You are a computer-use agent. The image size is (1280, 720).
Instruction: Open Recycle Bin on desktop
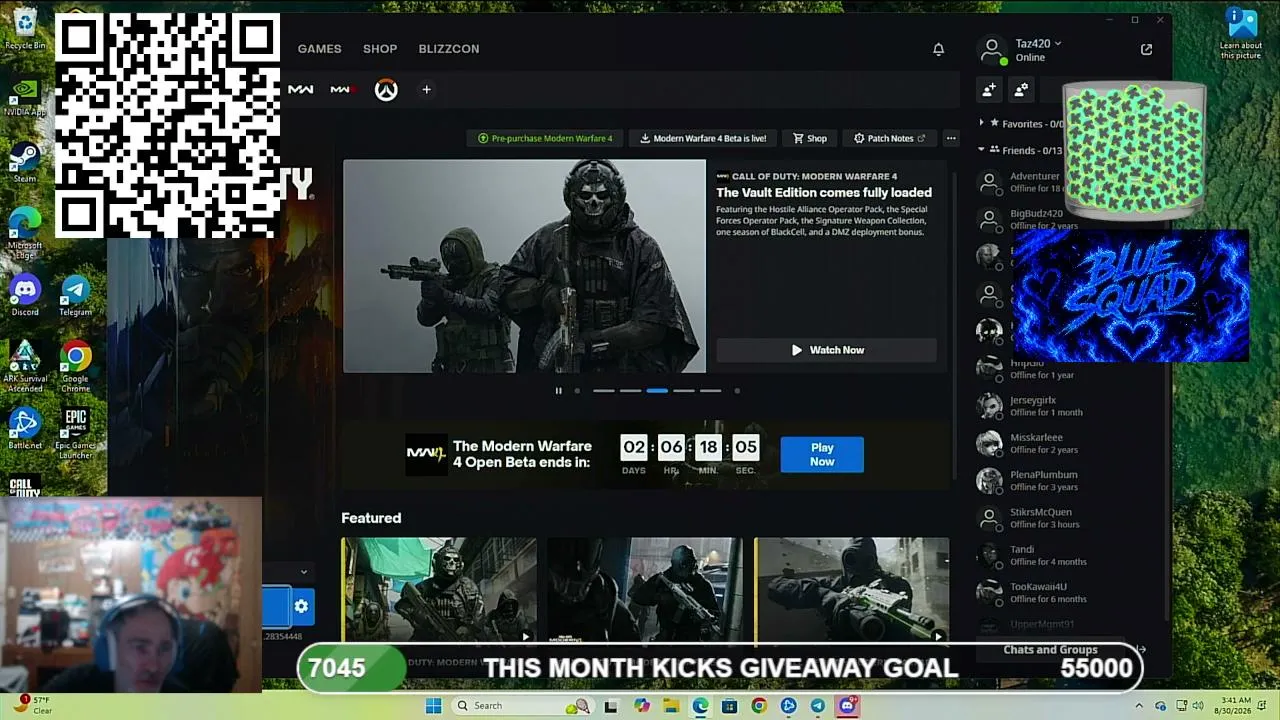[x=25, y=28]
